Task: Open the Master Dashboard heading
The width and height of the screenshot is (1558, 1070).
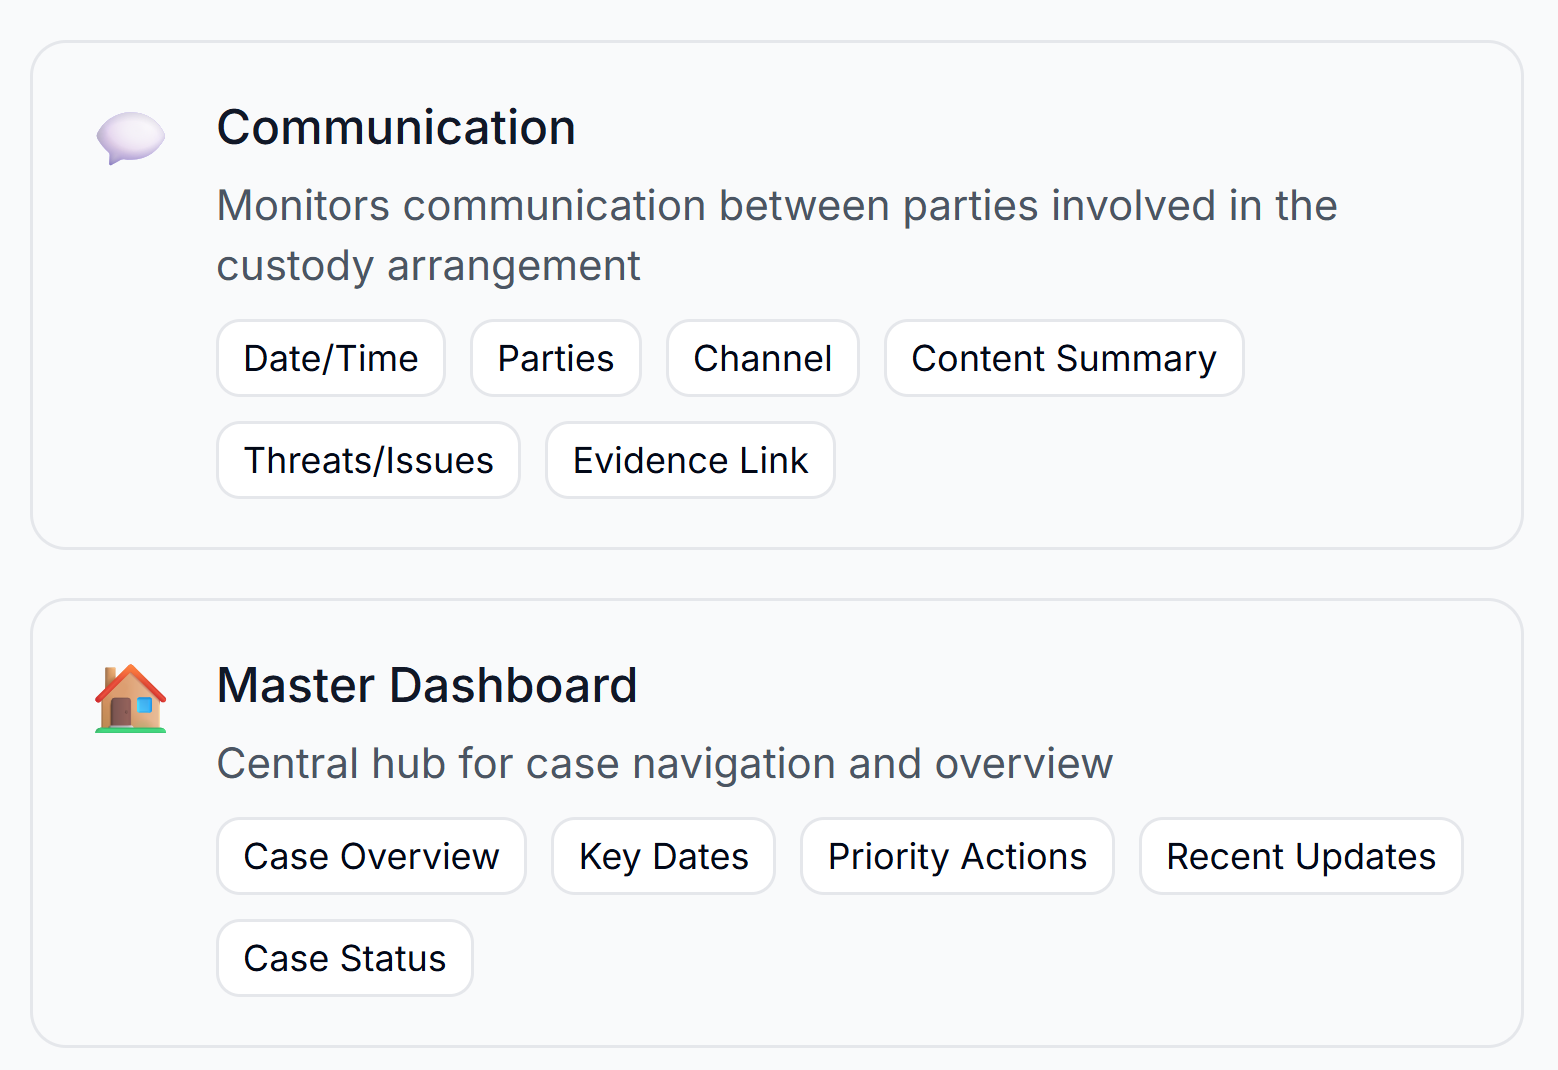Action: click(x=427, y=686)
